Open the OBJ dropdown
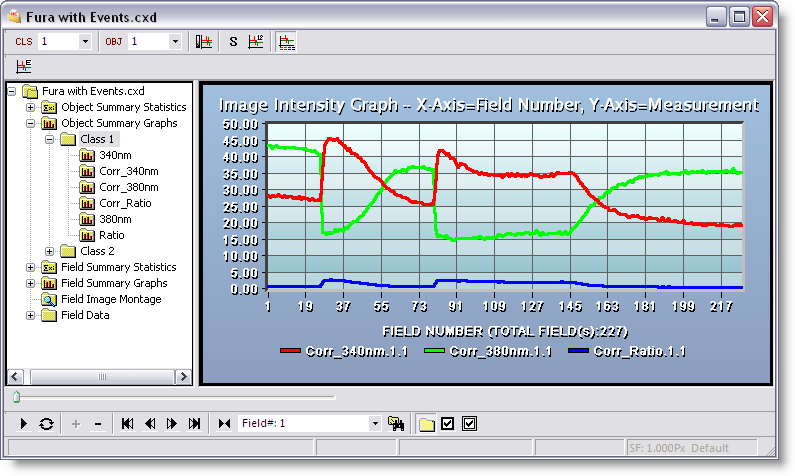Screen dimensions: 795x476 (175, 42)
